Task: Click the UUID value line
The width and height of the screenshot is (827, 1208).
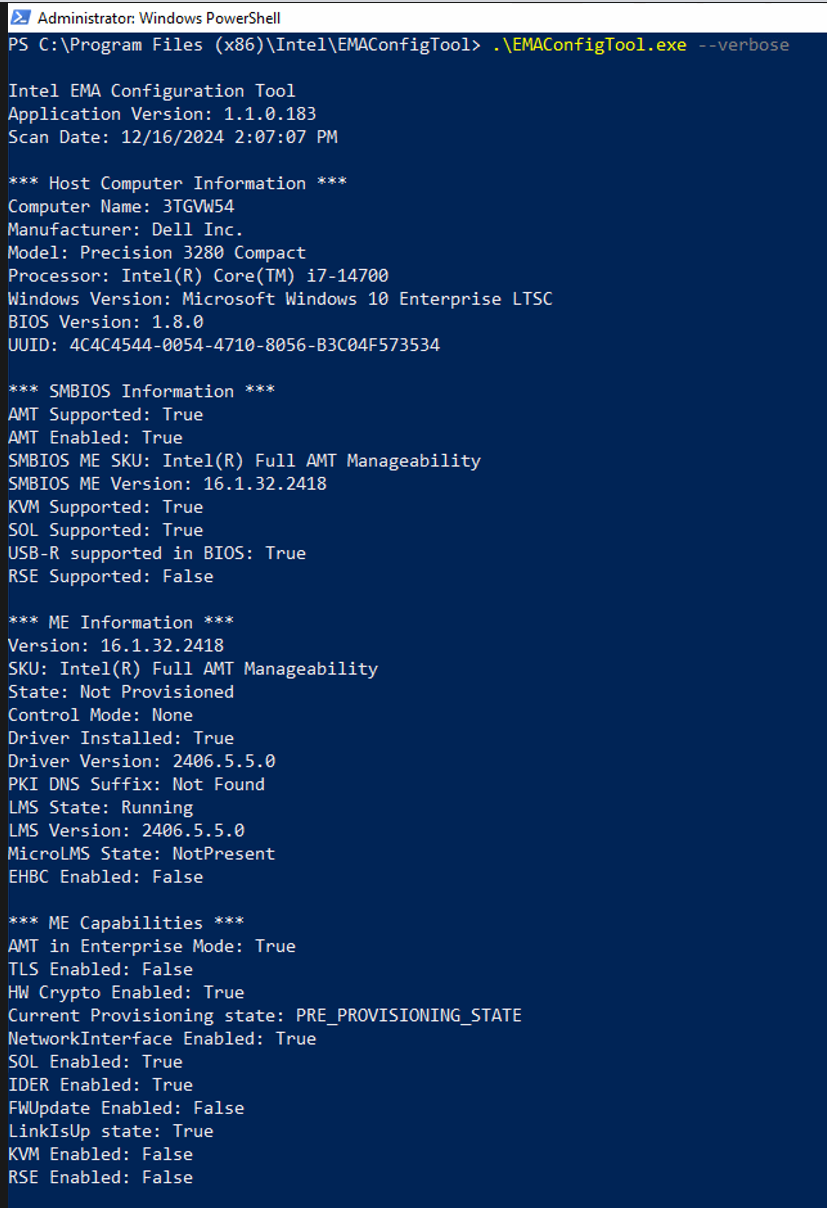Action: click(x=224, y=345)
